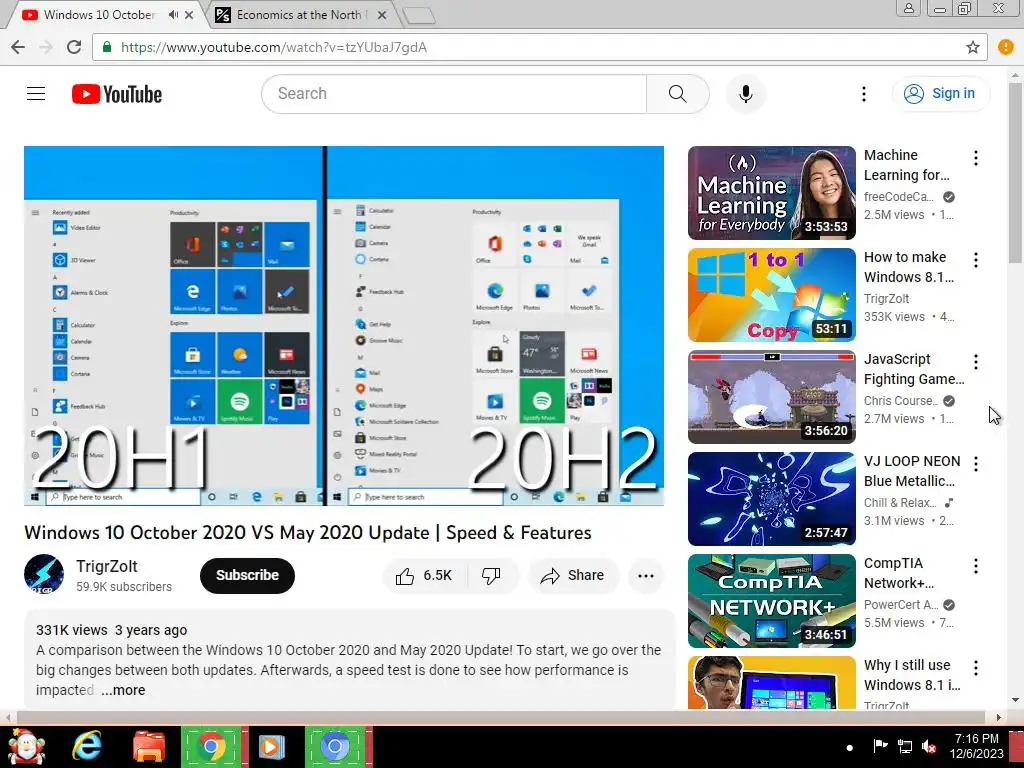Open TrigrZolt channel name link
This screenshot has height=768, width=1024.
coord(106,566)
